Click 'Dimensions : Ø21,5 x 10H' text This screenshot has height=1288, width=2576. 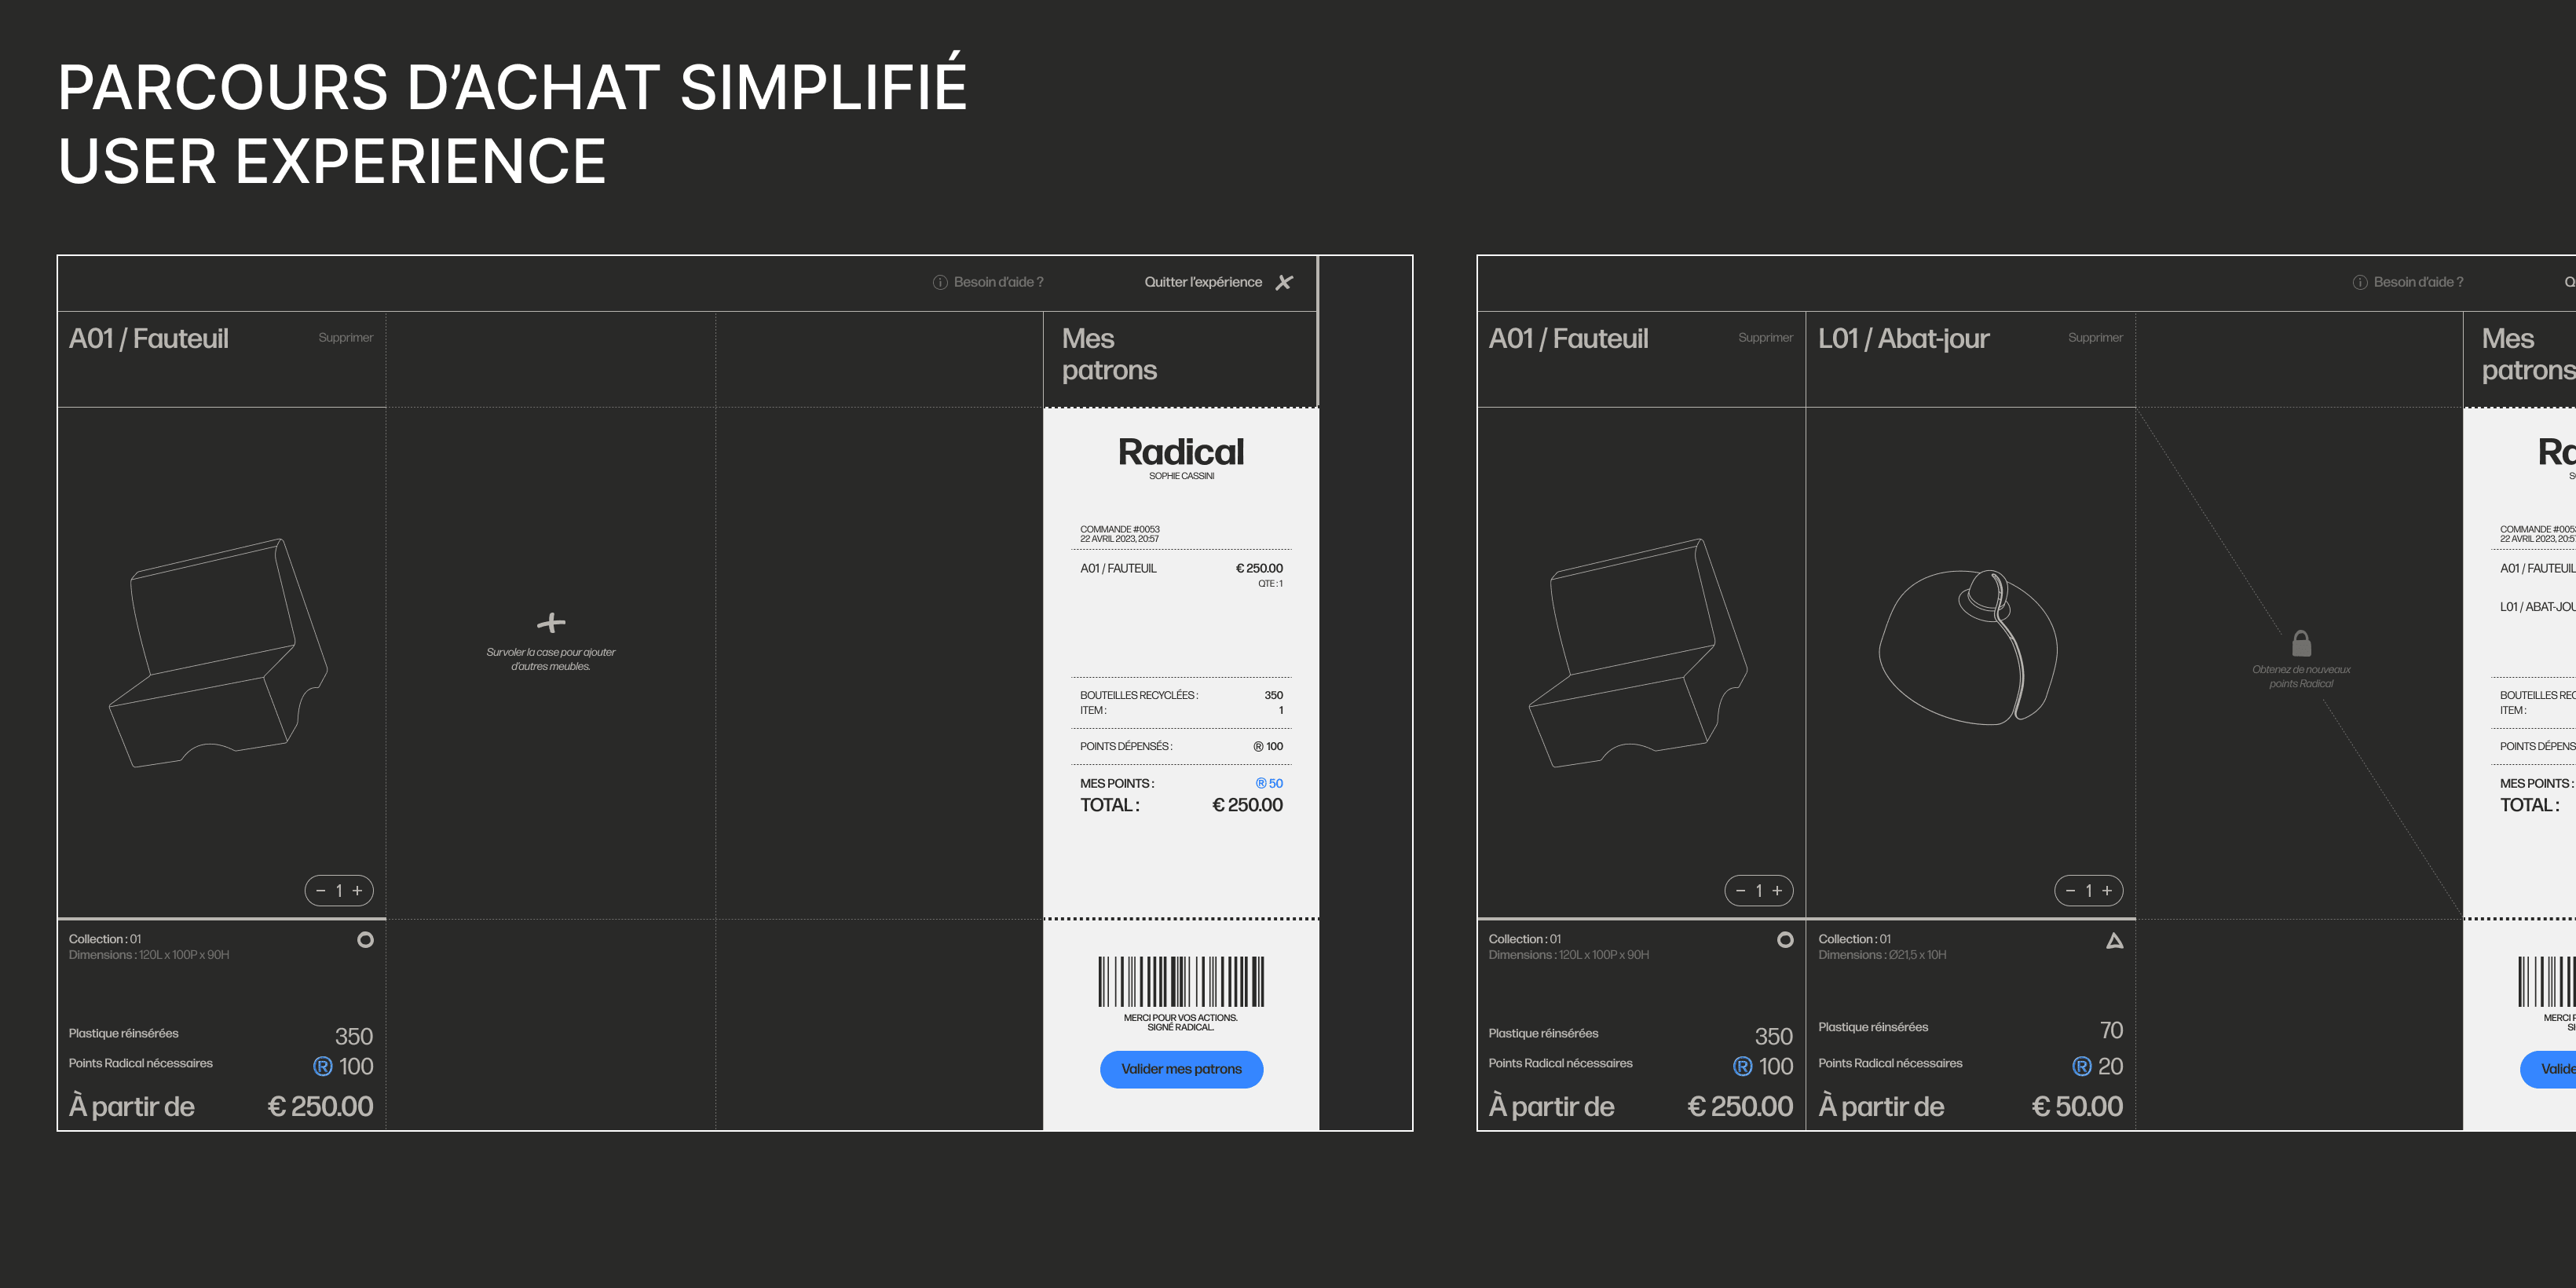click(x=1882, y=955)
